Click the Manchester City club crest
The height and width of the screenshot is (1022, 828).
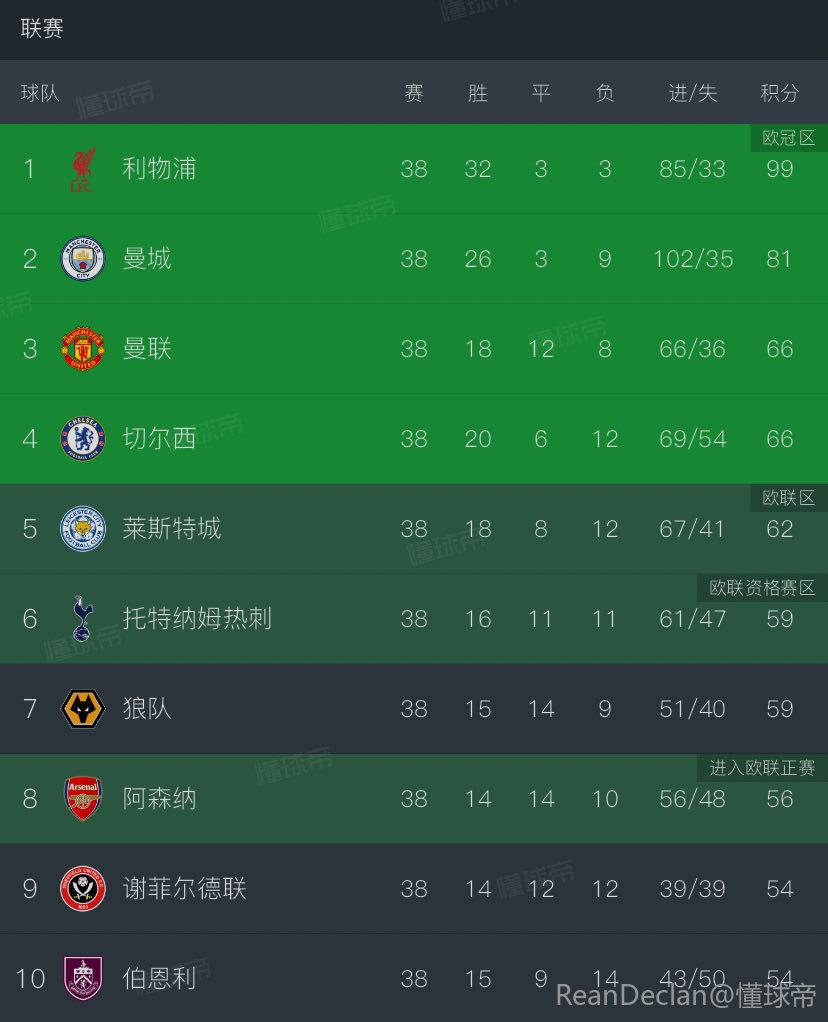pos(83,259)
